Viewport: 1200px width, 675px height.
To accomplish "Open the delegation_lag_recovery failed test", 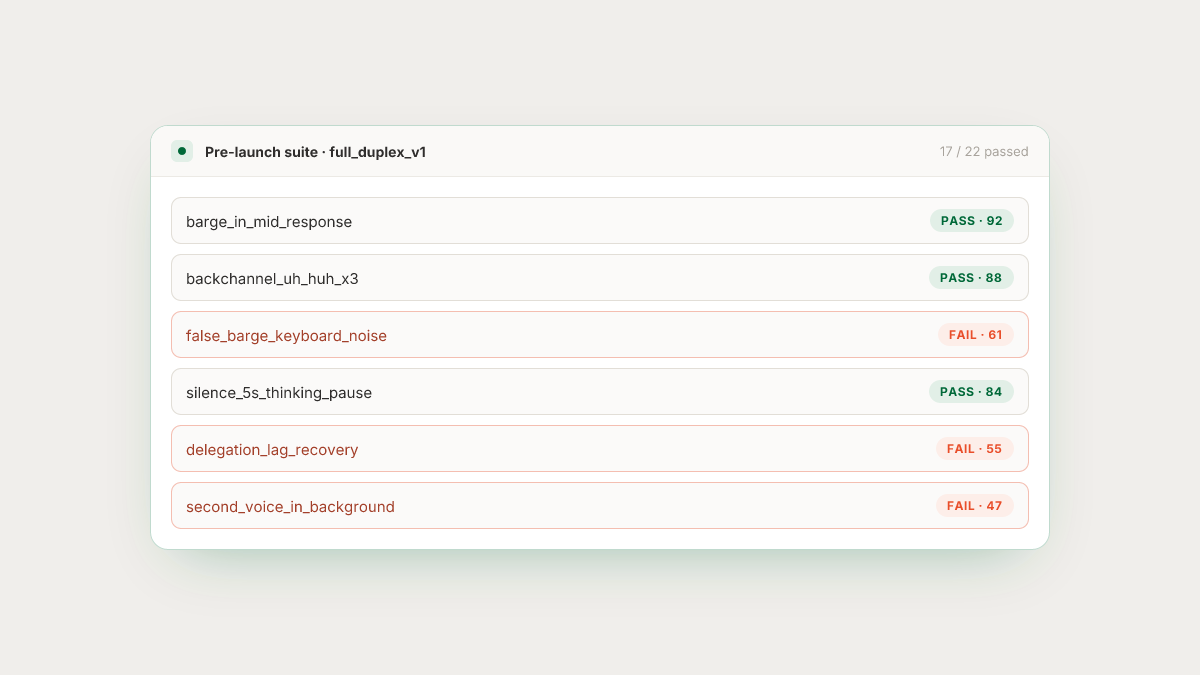I will [600, 449].
